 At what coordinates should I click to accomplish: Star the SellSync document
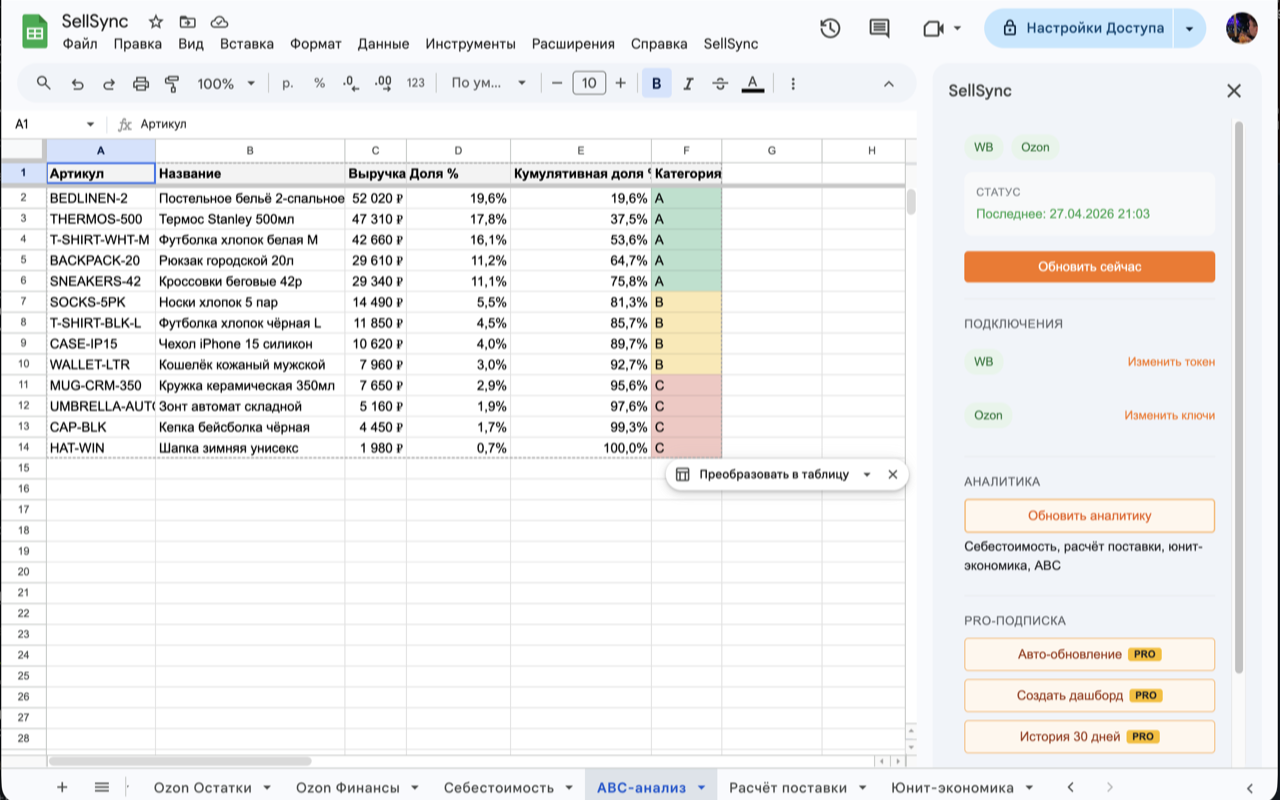click(x=156, y=22)
